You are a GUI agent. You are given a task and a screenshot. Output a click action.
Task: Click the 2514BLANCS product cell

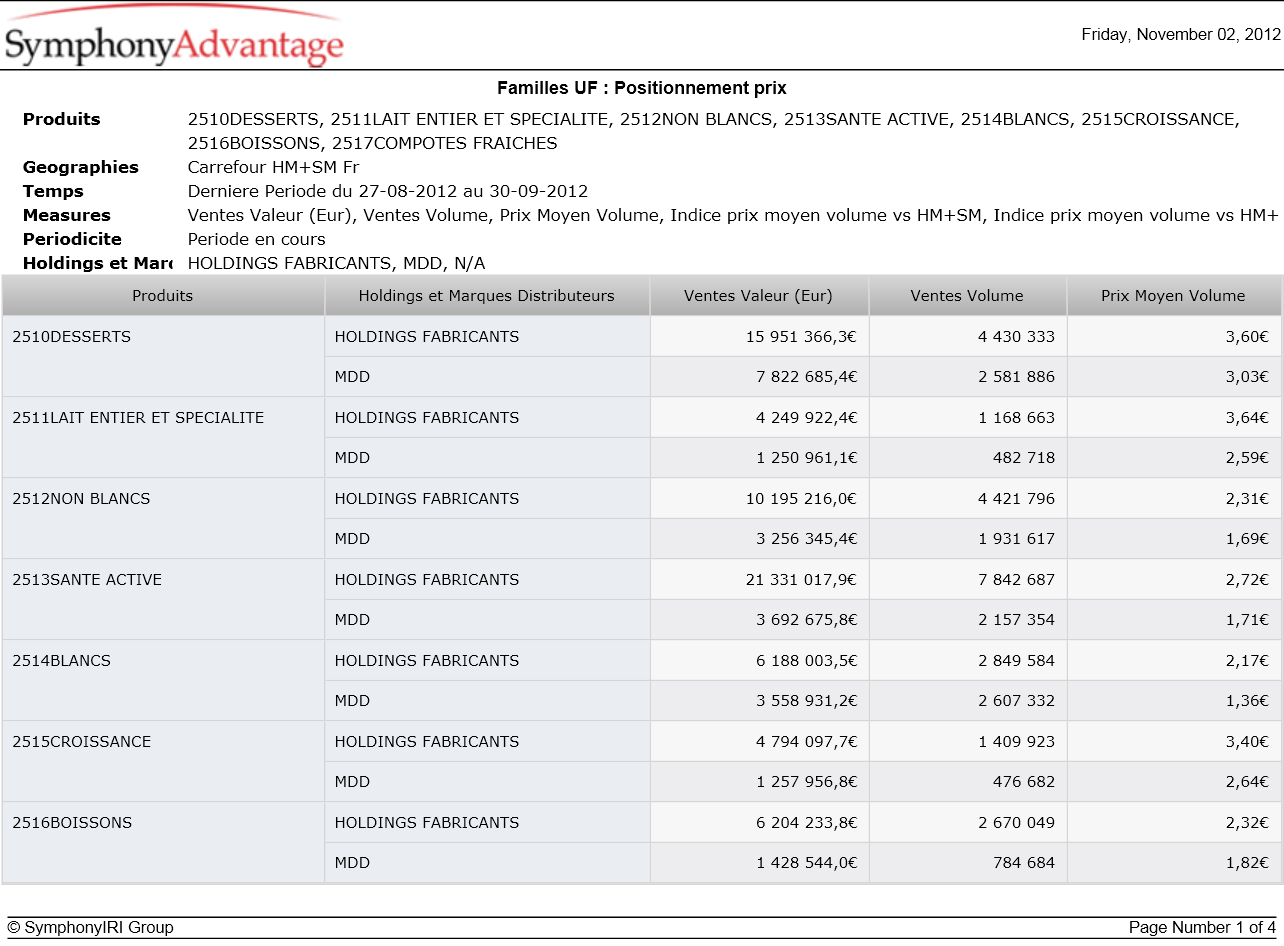(163, 681)
